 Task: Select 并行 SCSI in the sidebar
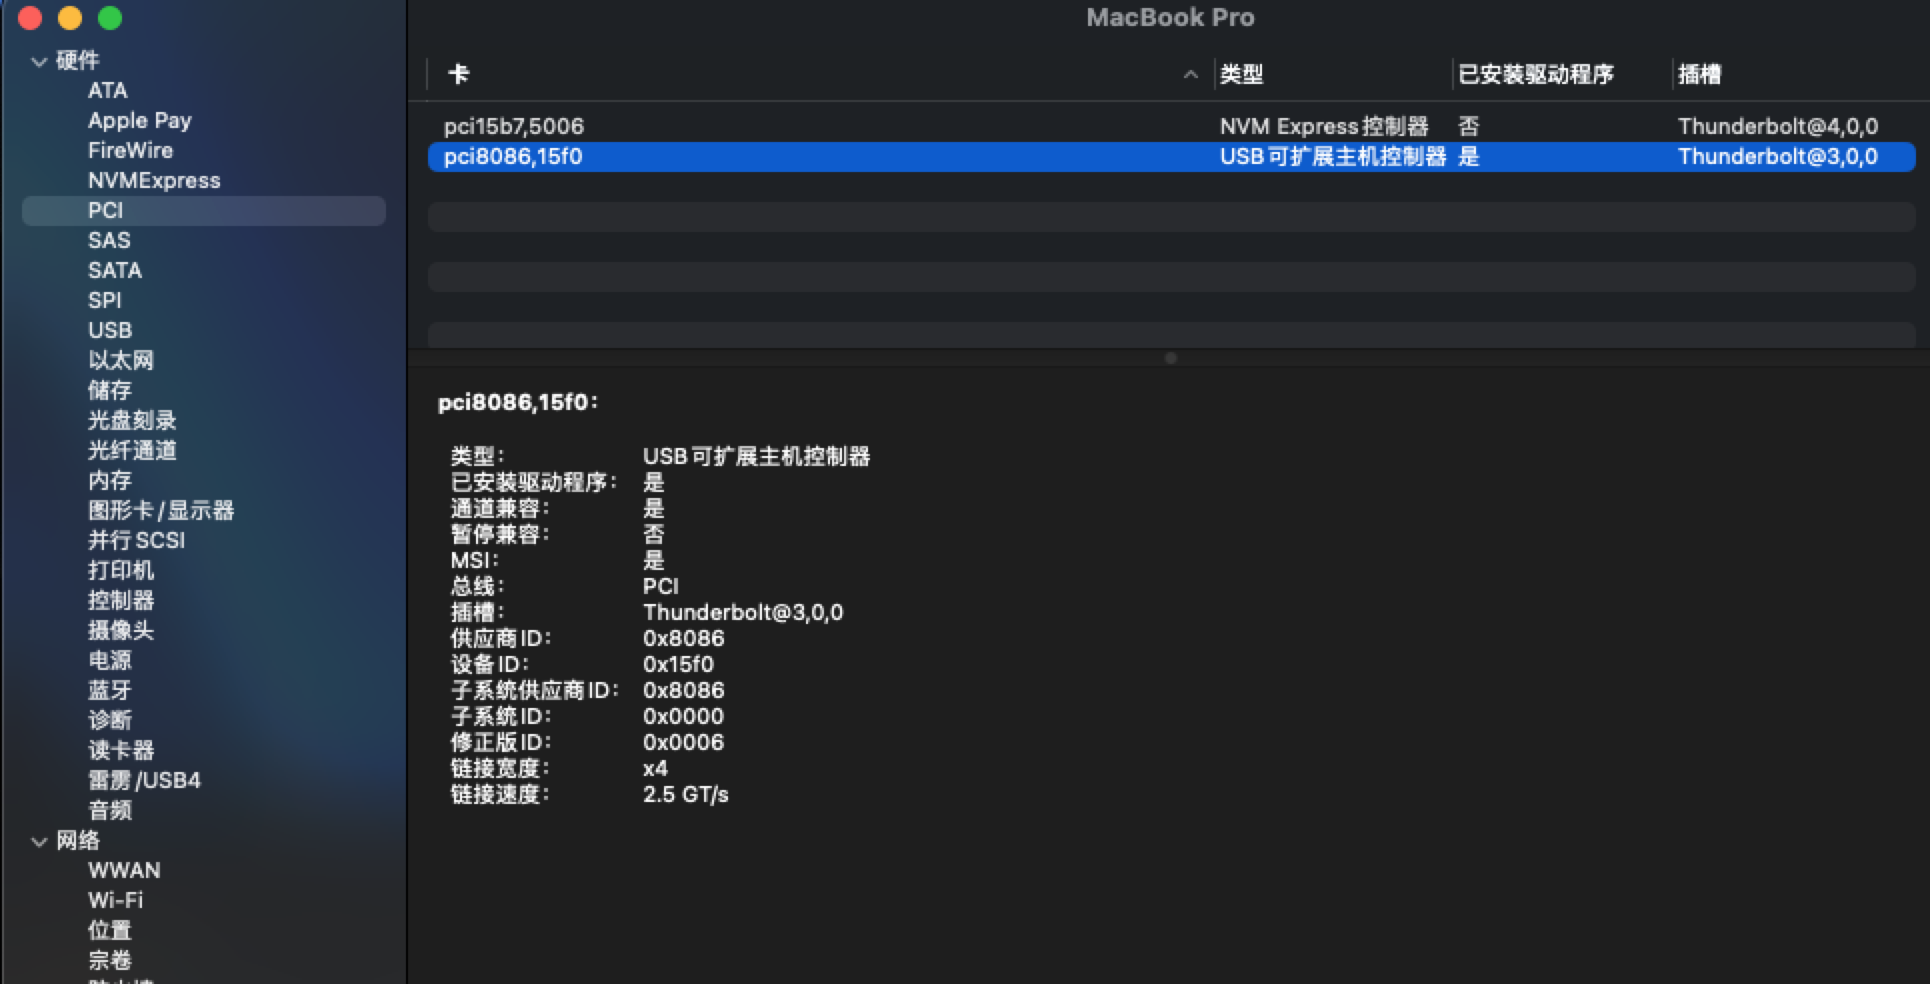[136, 540]
